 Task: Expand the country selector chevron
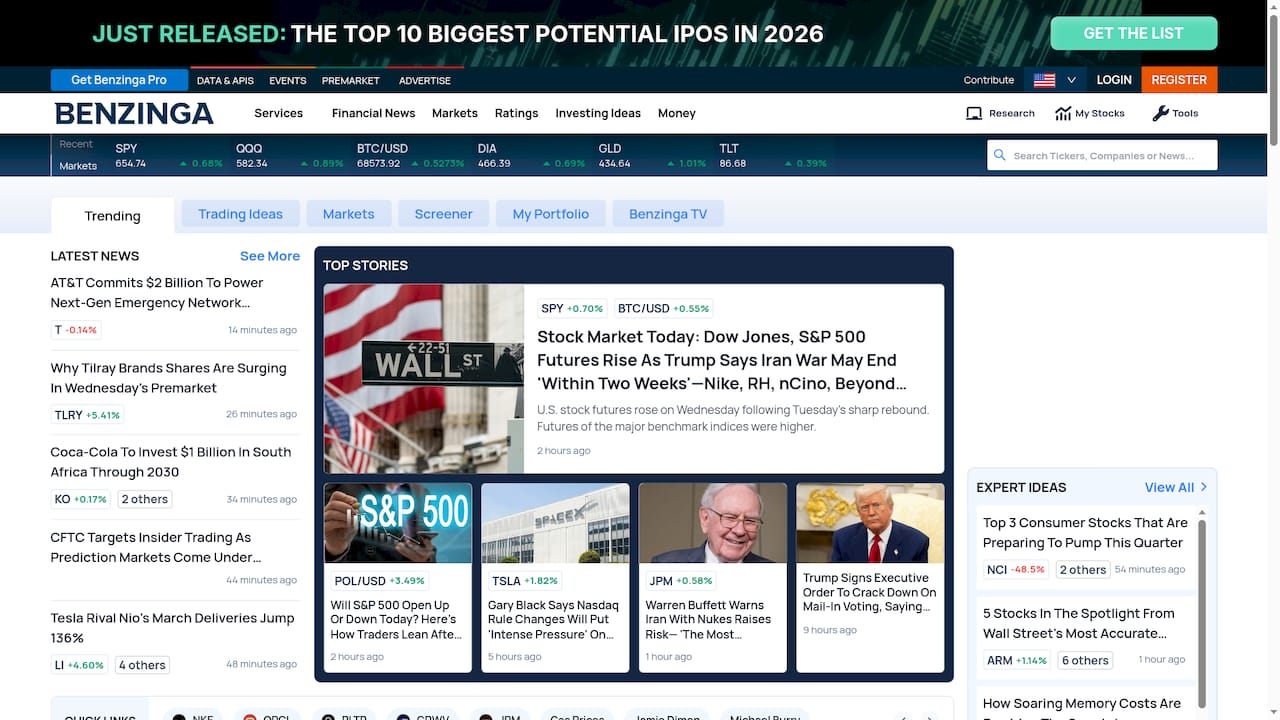(1071, 80)
